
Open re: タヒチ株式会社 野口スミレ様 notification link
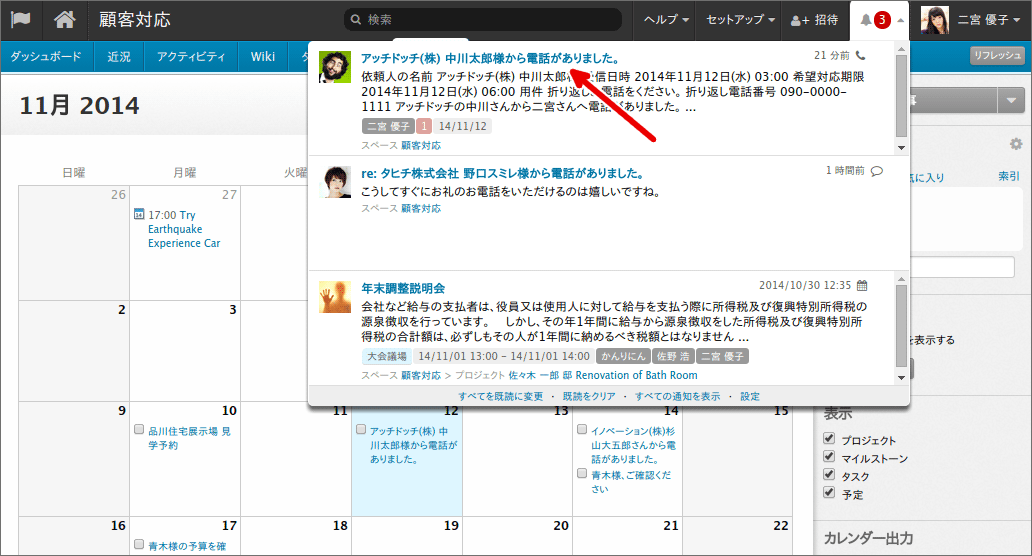[x=502, y=173]
